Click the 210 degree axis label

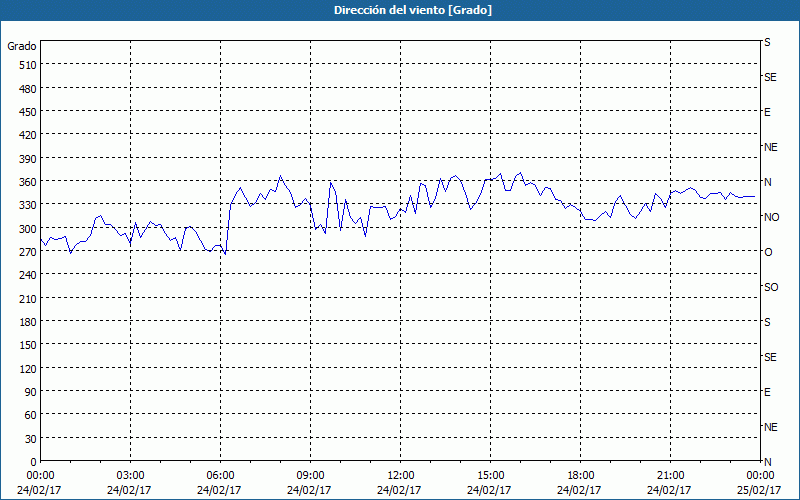tap(28, 299)
